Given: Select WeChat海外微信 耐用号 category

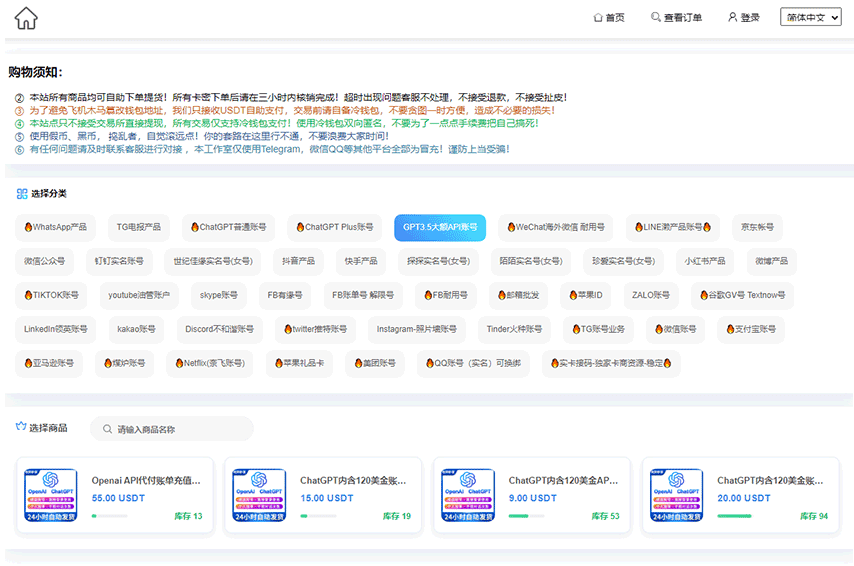Looking at the screenshot, I should [556, 227].
